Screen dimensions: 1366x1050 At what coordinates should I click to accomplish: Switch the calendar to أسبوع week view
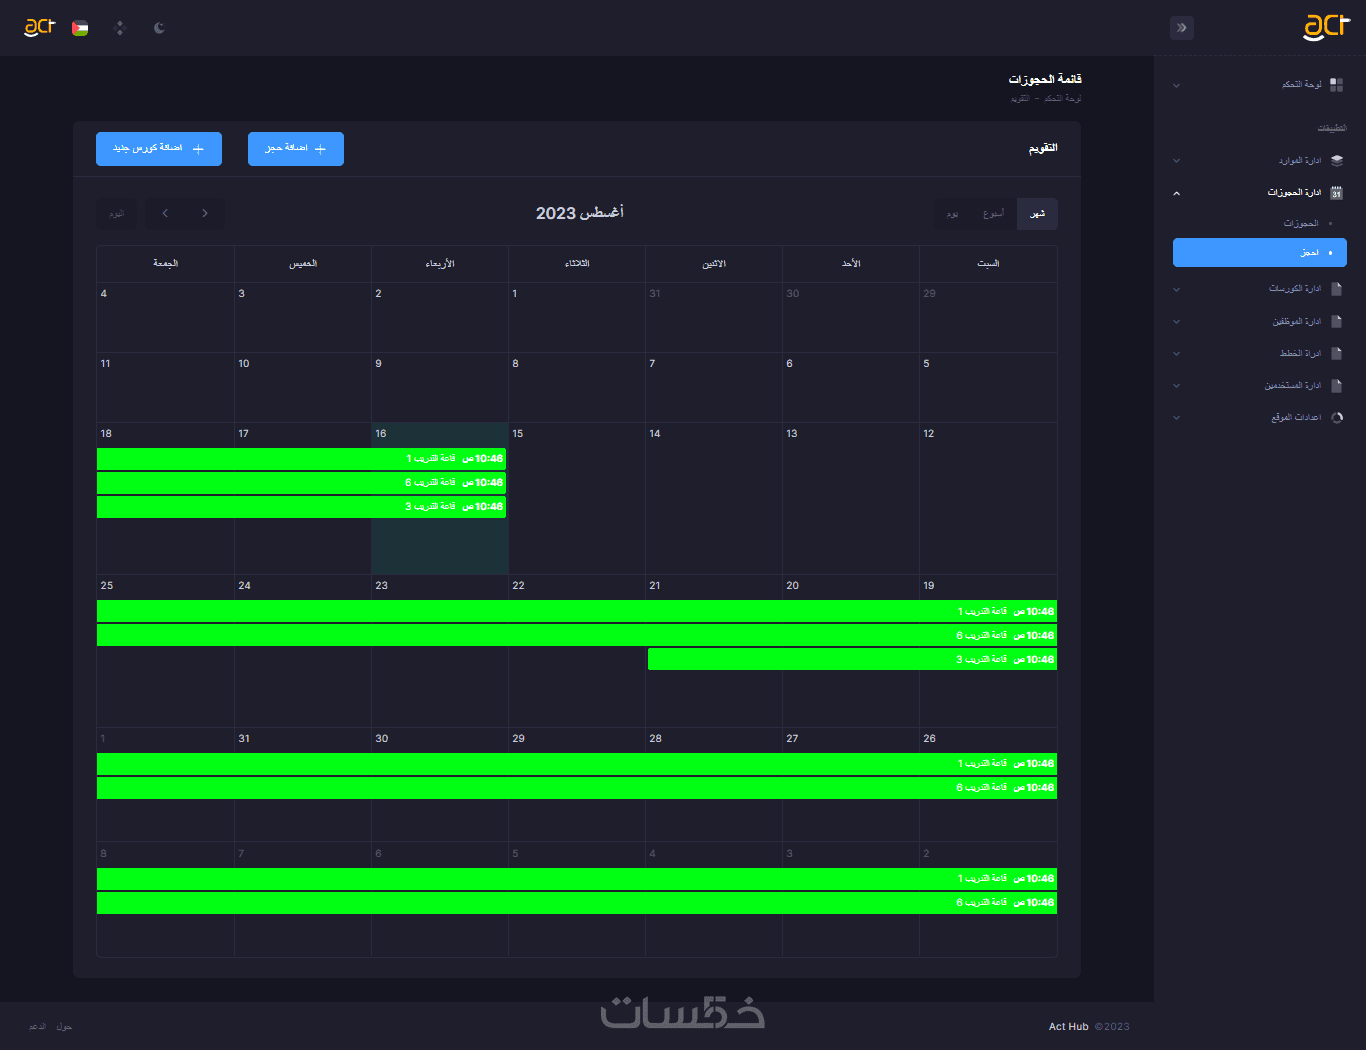click(x=993, y=213)
